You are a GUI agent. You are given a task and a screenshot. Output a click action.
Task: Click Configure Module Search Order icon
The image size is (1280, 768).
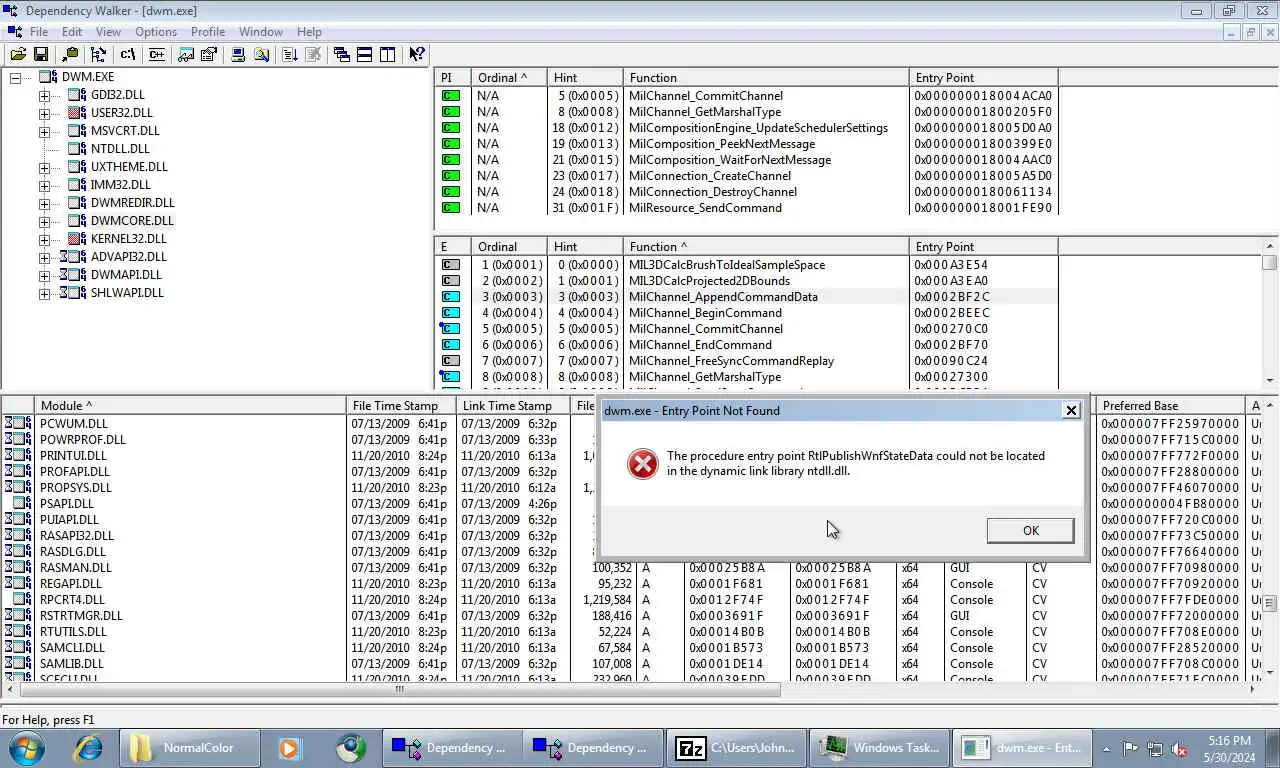point(261,54)
